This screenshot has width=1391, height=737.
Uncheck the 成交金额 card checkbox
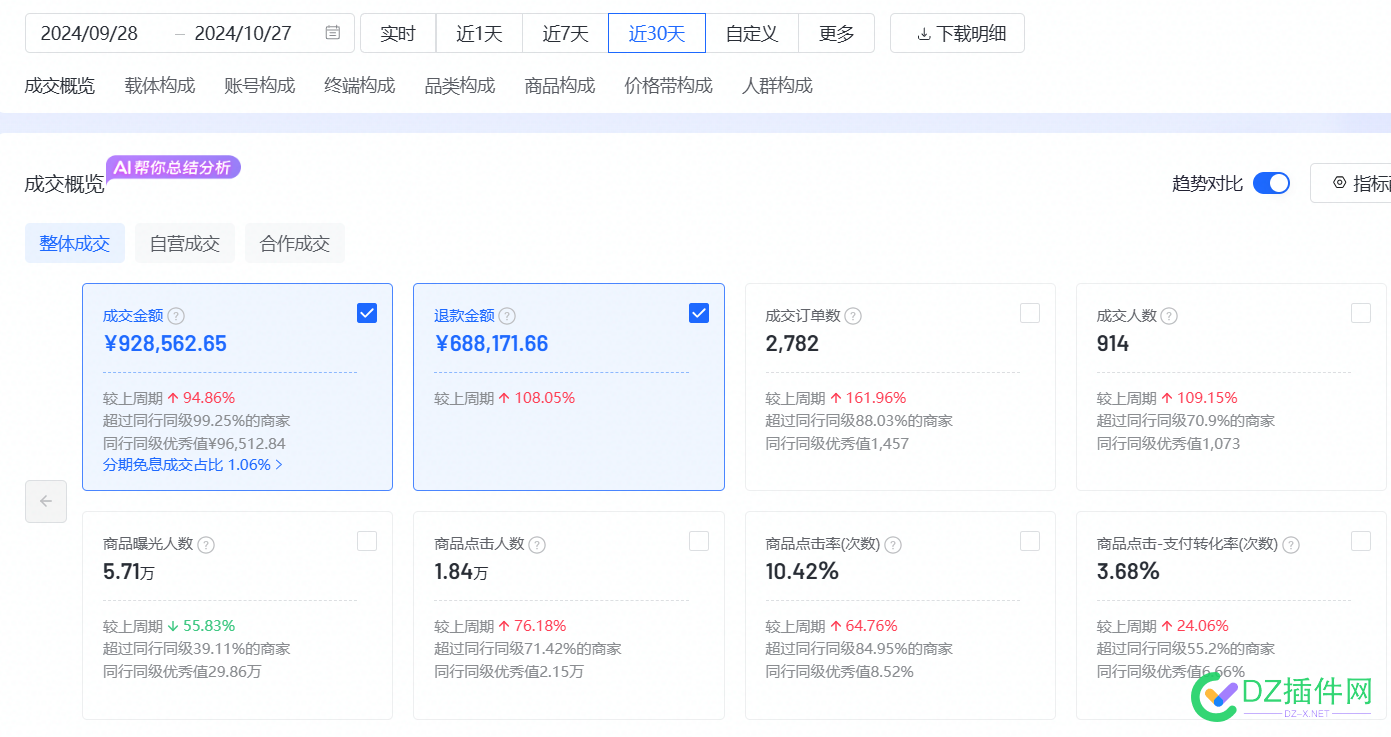(367, 313)
